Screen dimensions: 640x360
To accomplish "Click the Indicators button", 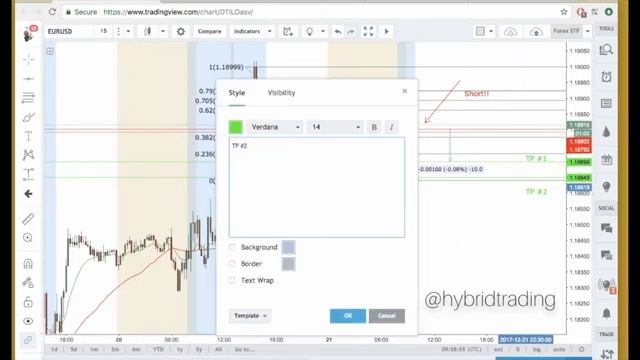I will (247, 31).
